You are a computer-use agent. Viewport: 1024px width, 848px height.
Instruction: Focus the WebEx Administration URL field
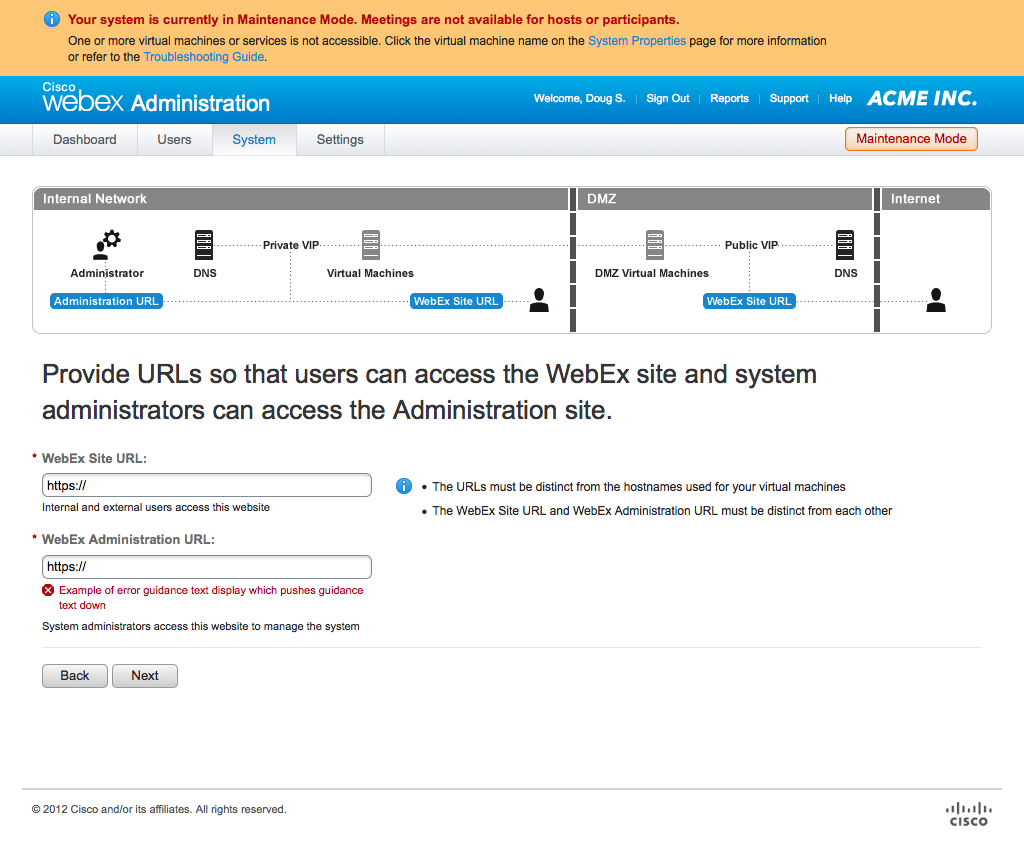(206, 567)
